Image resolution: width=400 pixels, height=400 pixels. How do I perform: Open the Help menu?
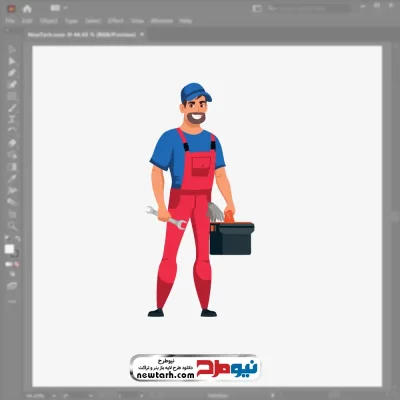pos(186,21)
